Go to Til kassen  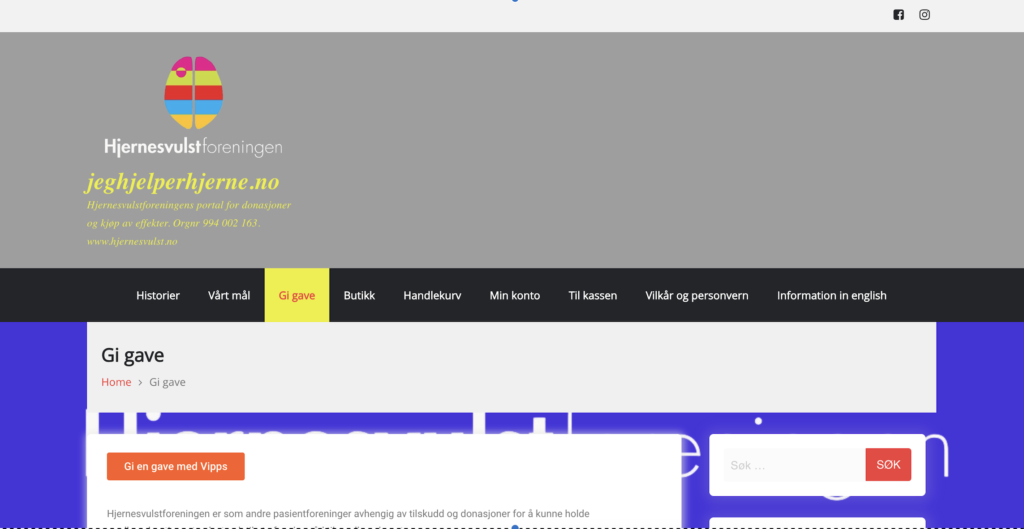(x=593, y=295)
